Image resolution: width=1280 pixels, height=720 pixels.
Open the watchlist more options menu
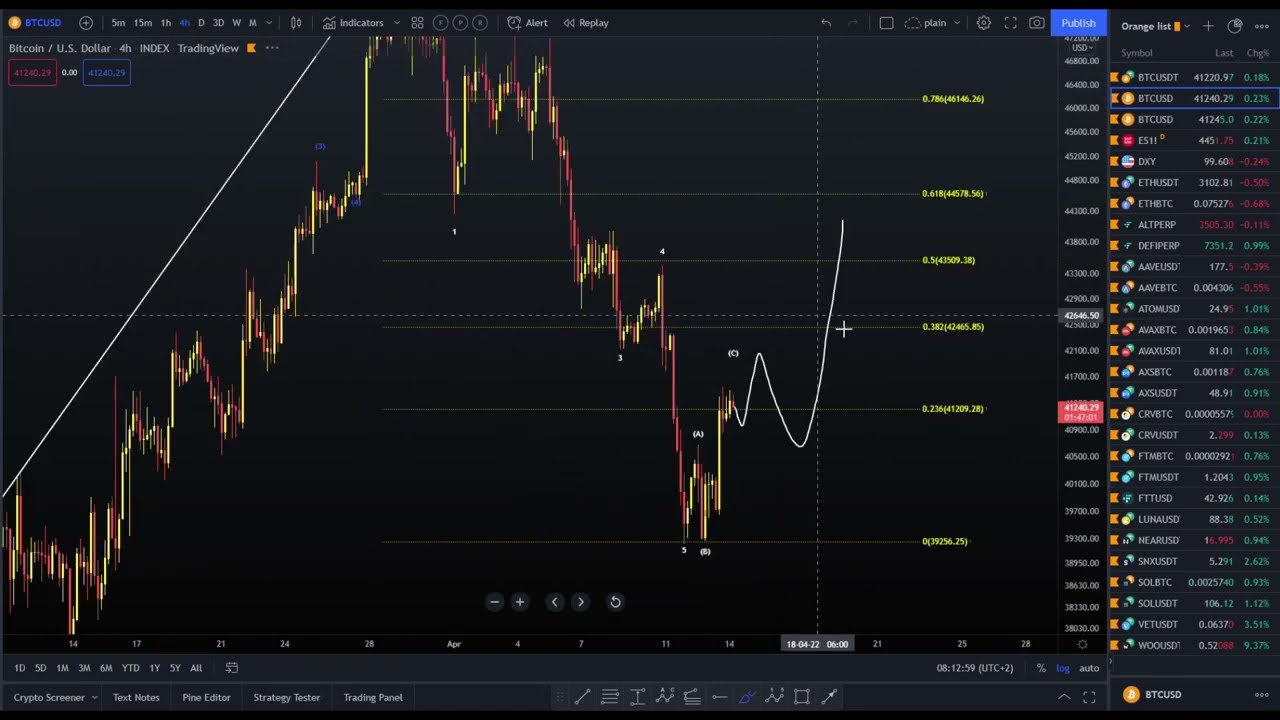(1262, 26)
